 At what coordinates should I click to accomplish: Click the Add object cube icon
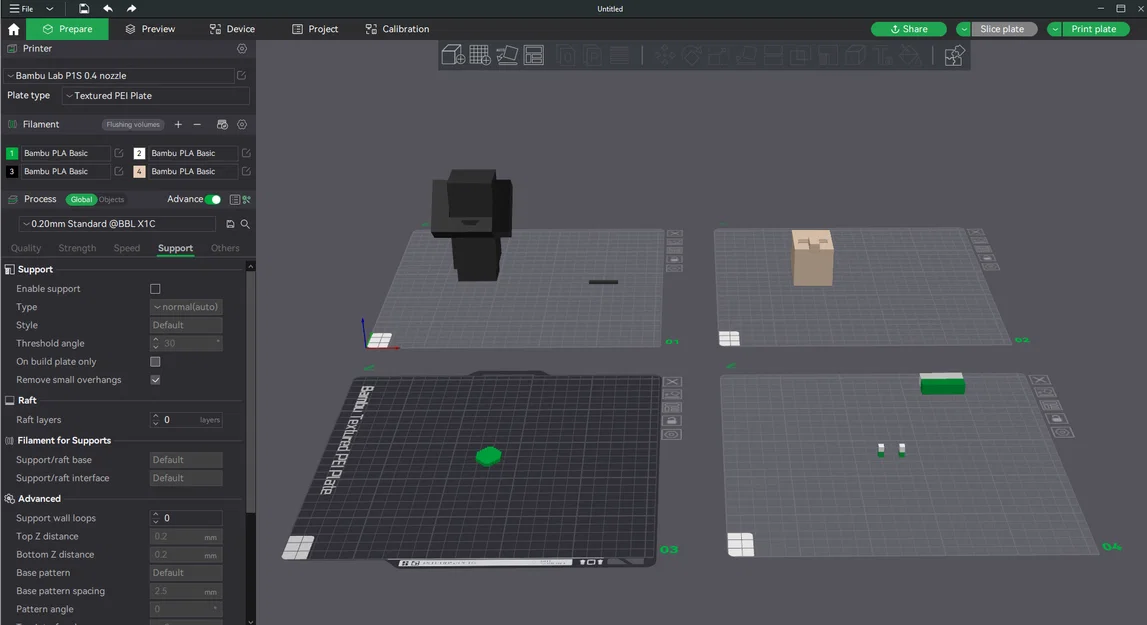click(453, 55)
